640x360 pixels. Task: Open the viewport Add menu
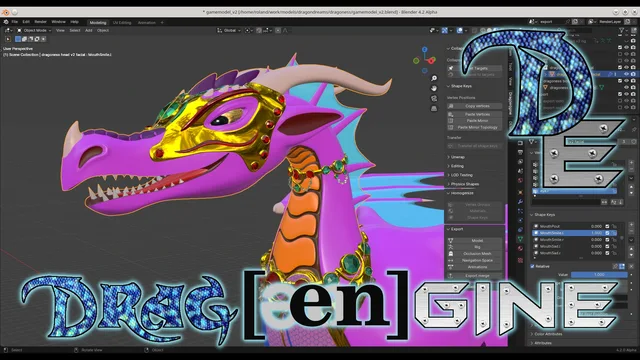[x=89, y=30]
